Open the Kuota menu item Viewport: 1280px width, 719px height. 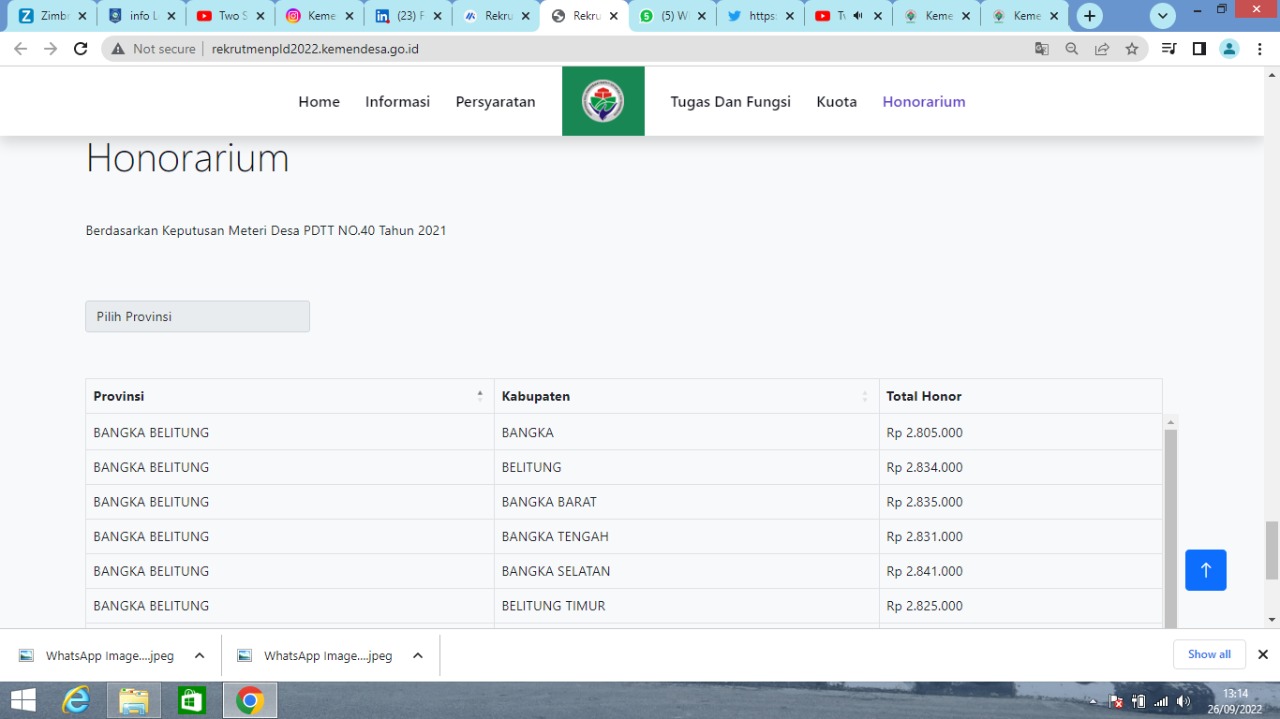point(836,101)
